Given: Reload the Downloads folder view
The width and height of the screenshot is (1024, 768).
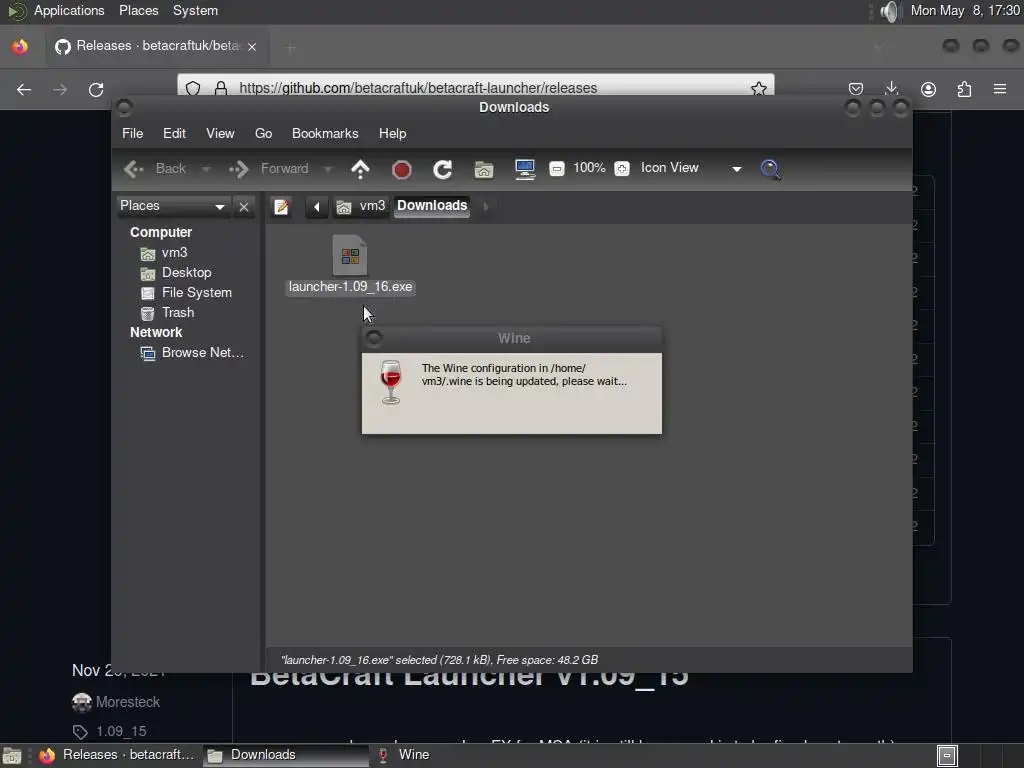Looking at the screenshot, I should 443,170.
